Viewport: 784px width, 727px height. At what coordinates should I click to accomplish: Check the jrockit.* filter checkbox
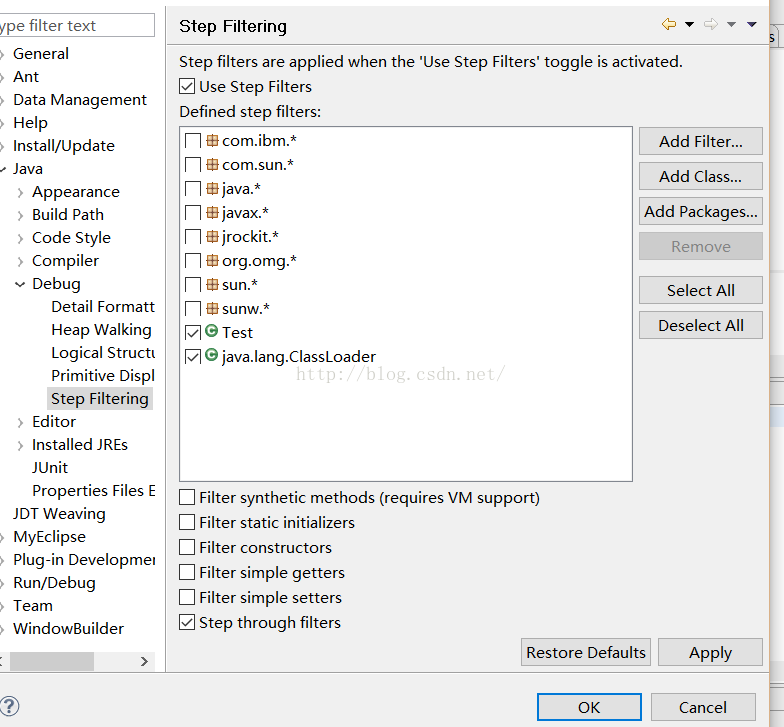(x=192, y=237)
